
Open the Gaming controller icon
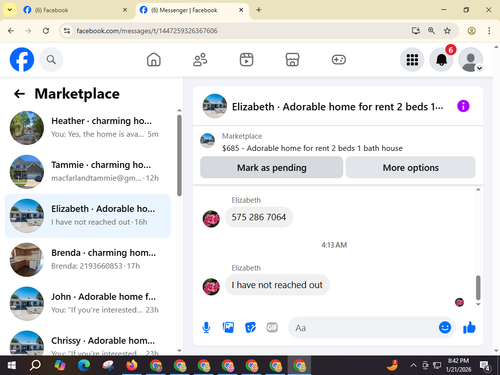[x=339, y=60]
